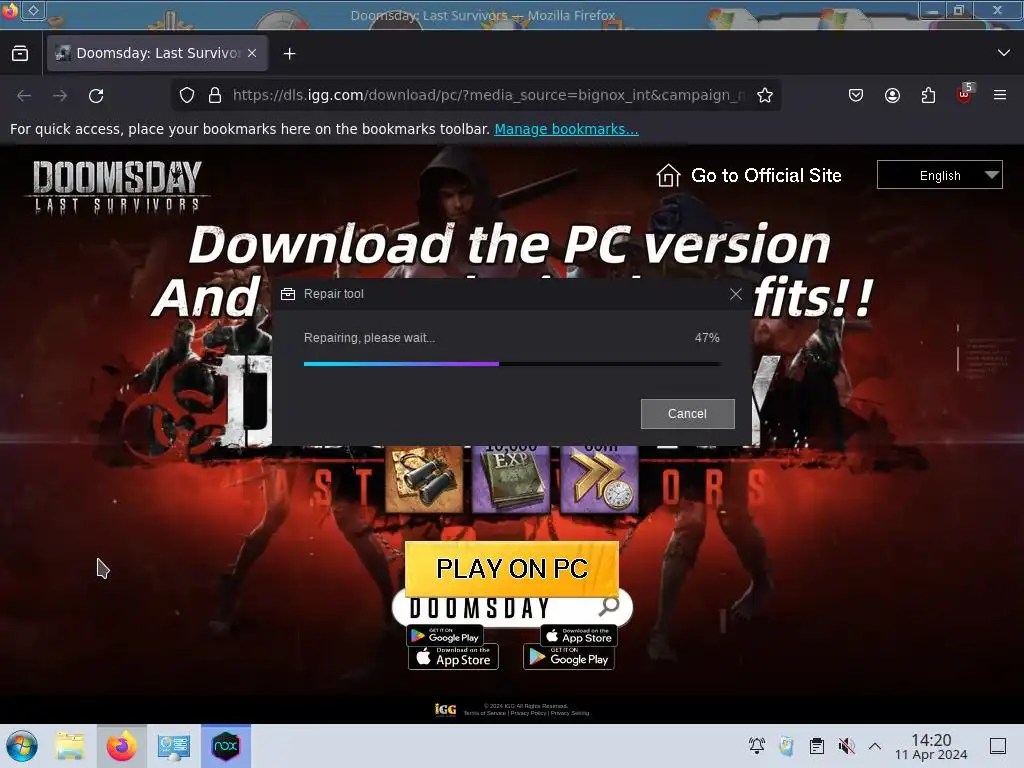Click the Doomsday Last Survivors logo

click(117, 187)
